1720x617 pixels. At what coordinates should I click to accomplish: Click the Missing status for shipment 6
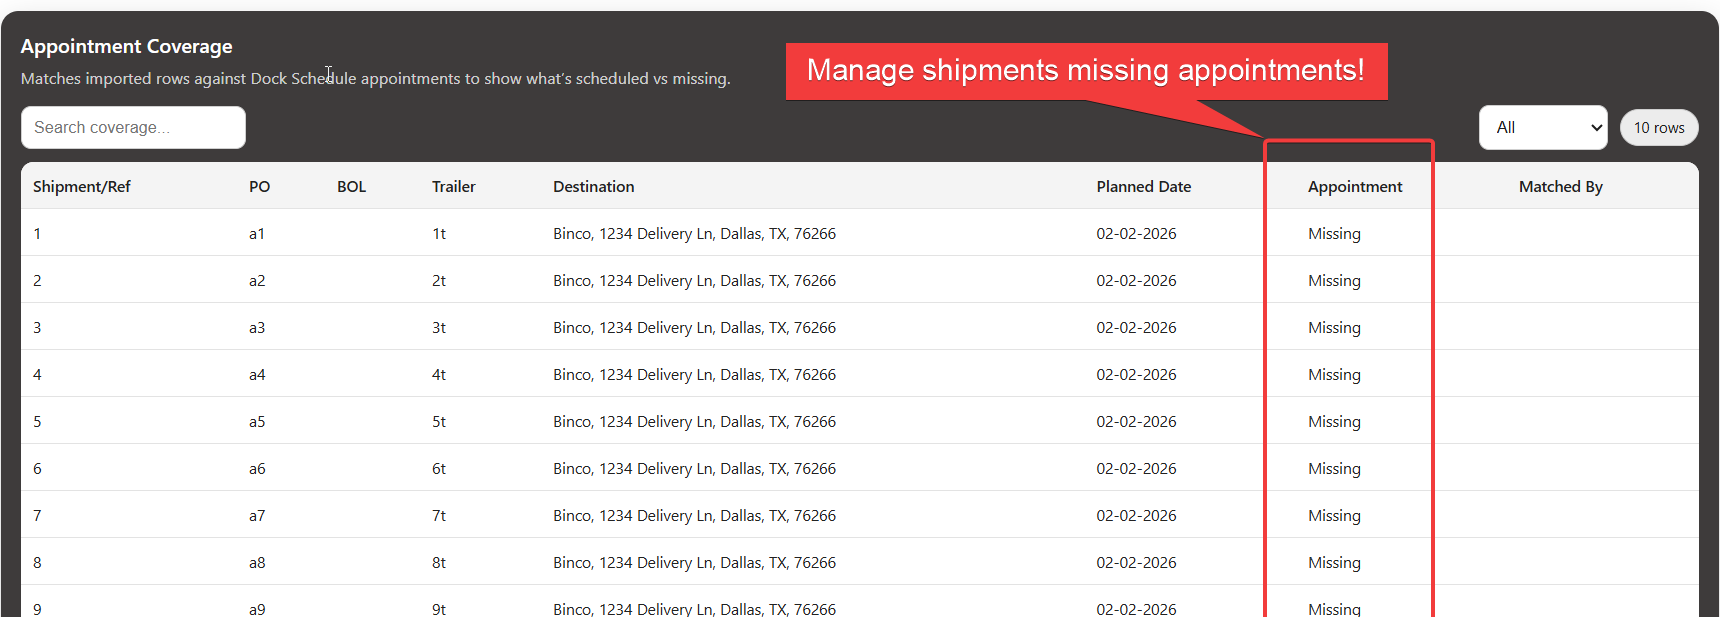pyautogui.click(x=1334, y=469)
